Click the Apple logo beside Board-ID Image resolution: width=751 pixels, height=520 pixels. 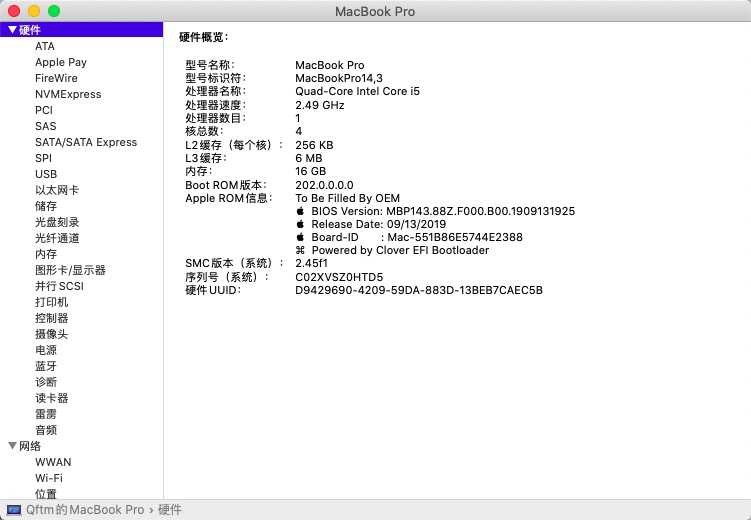[x=300, y=237]
